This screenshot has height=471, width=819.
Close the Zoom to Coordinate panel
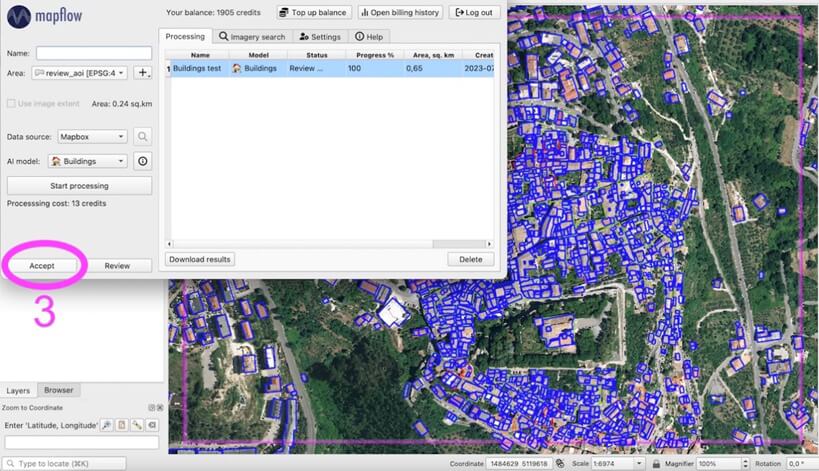point(158,407)
